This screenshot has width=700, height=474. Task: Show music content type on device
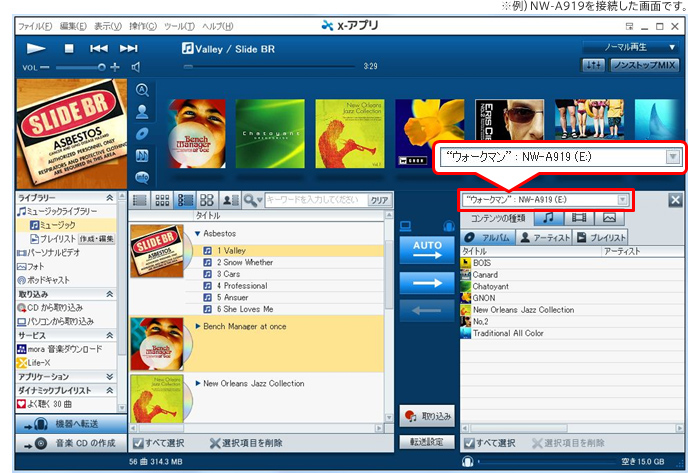click(x=549, y=218)
